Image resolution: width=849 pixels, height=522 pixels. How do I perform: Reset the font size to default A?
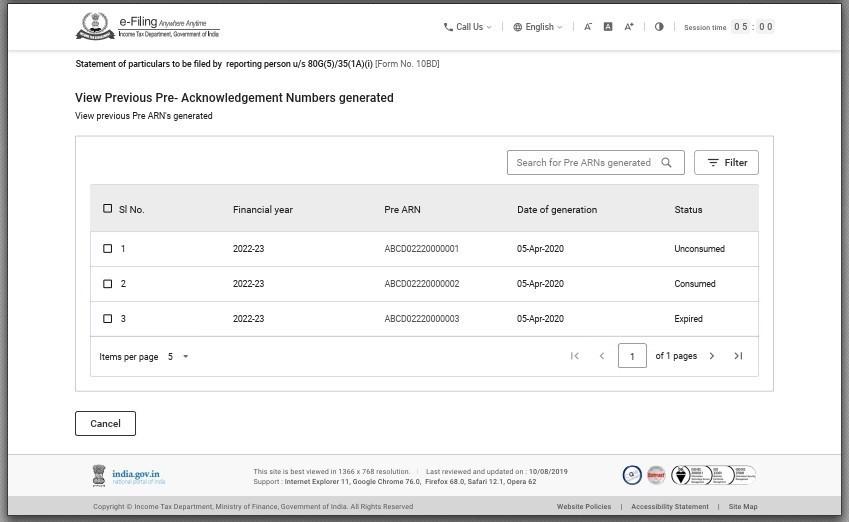(608, 27)
